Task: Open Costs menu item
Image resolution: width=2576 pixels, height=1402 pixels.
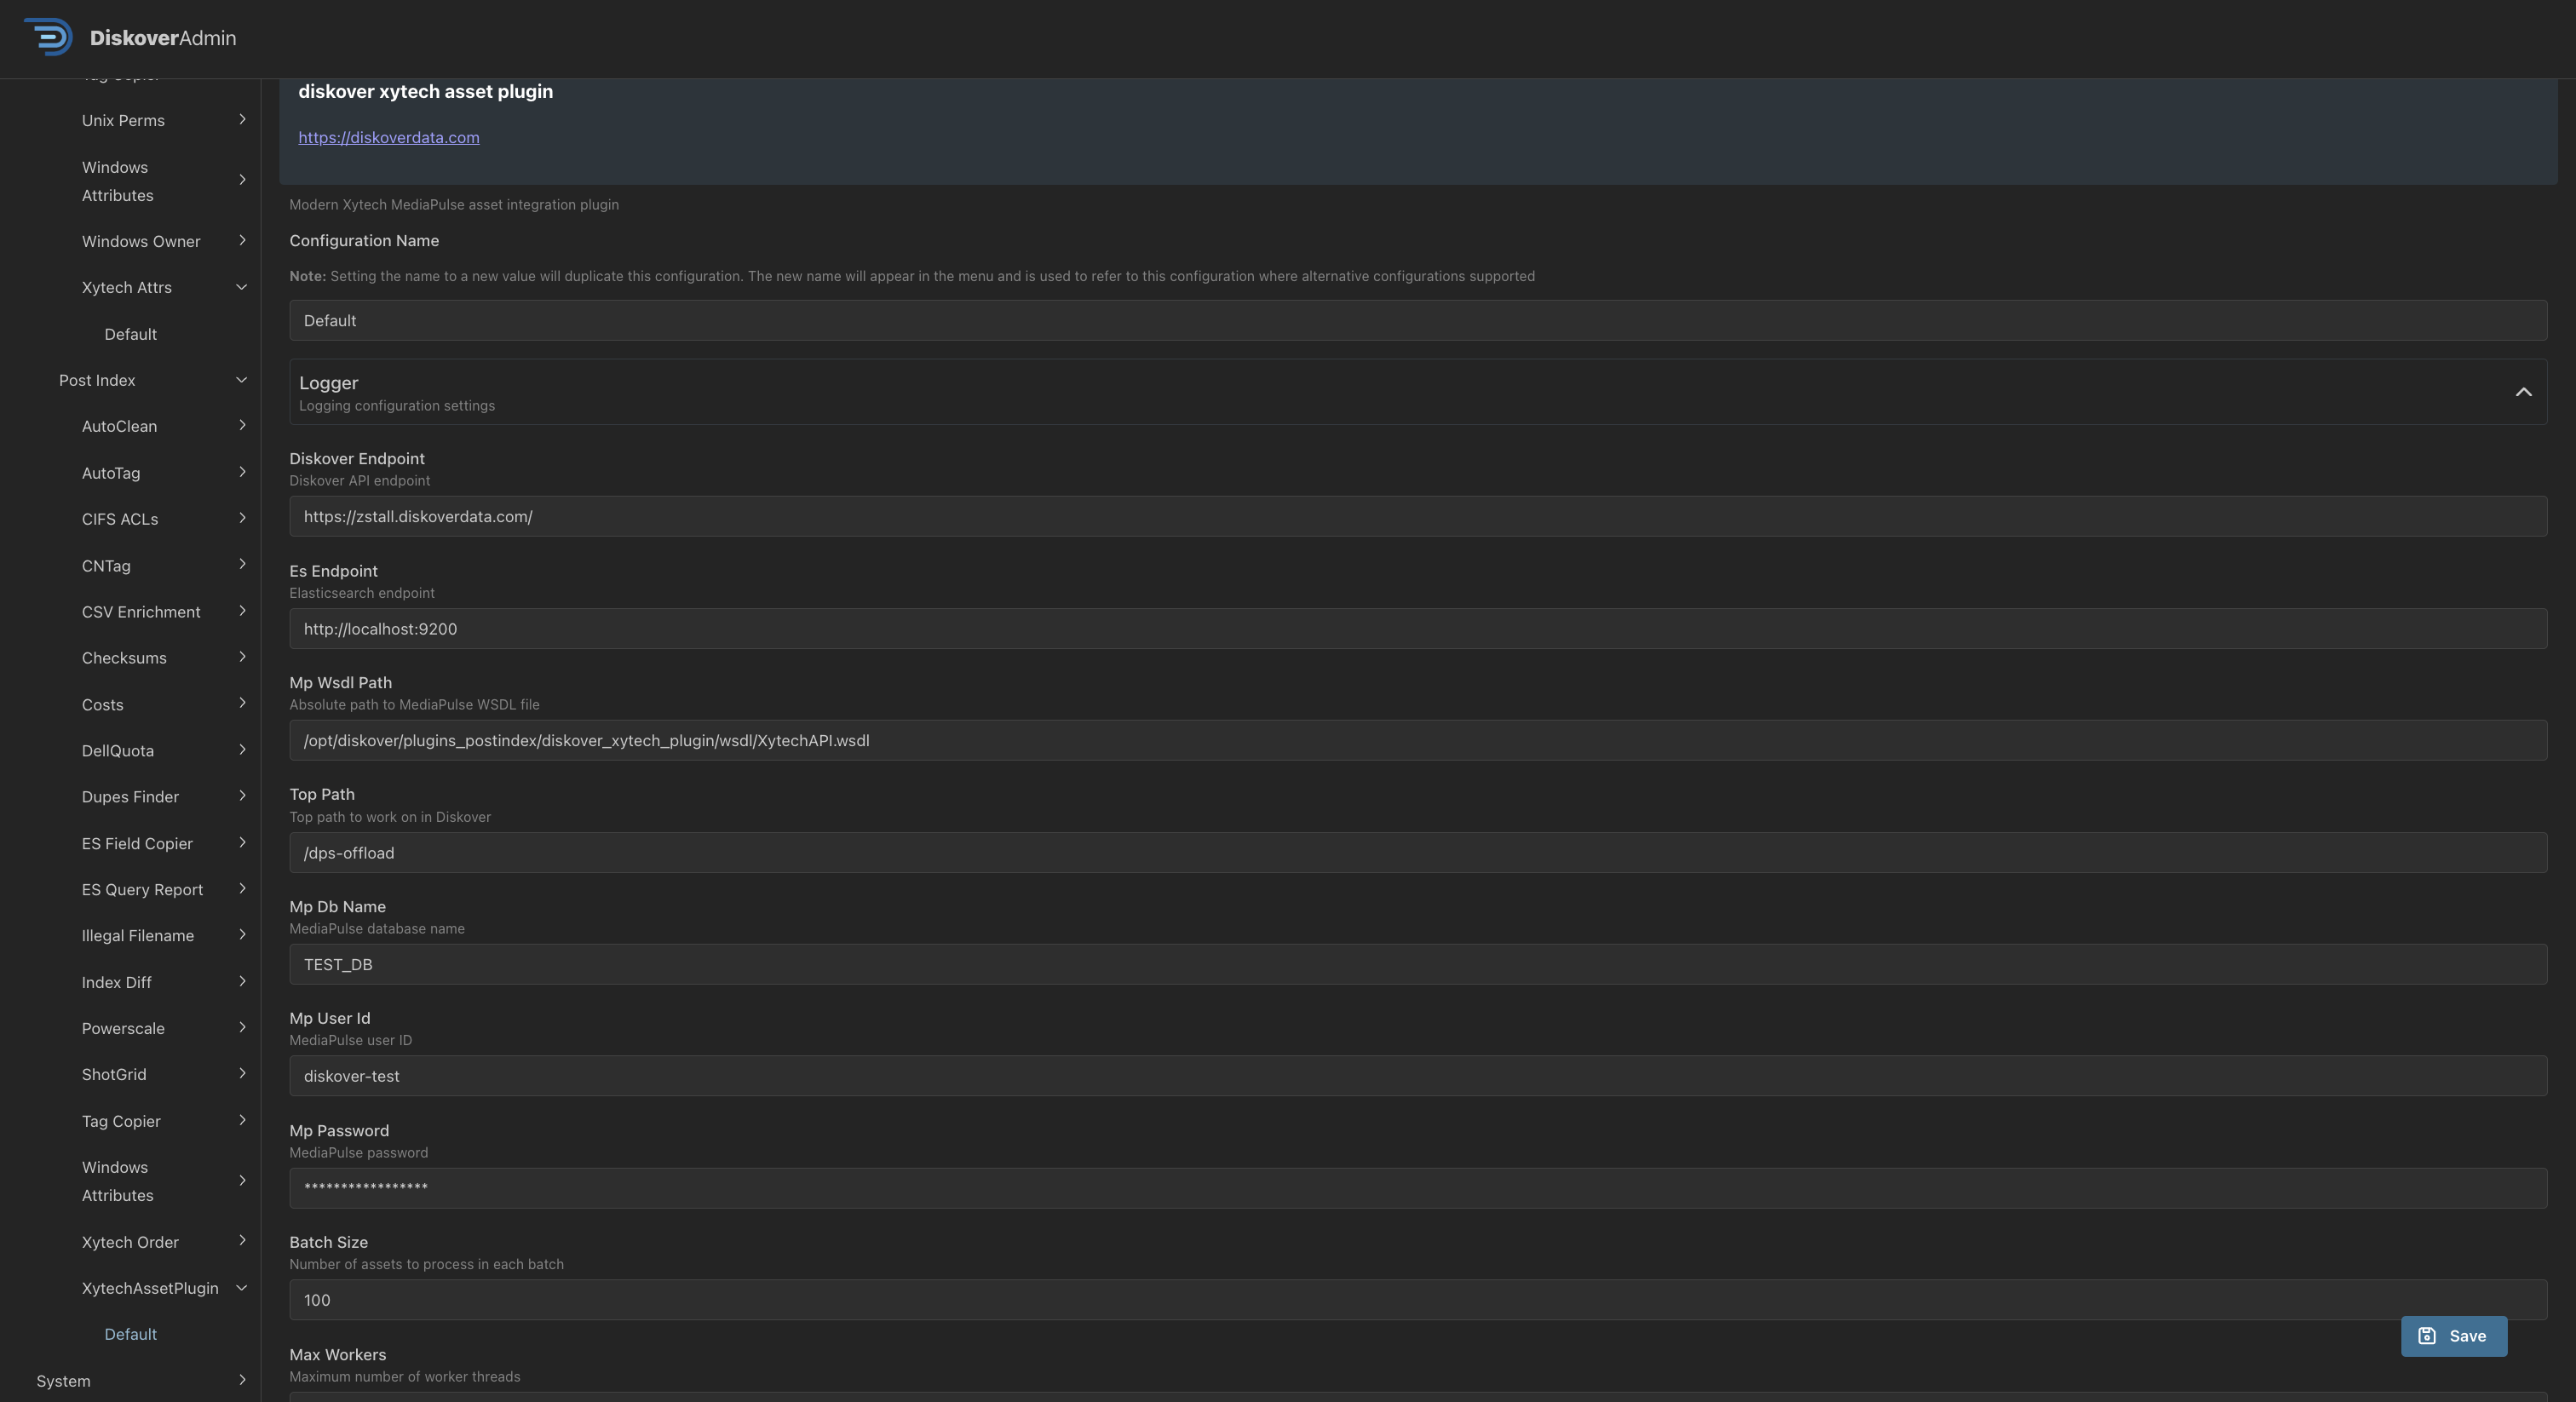Action: [164, 705]
